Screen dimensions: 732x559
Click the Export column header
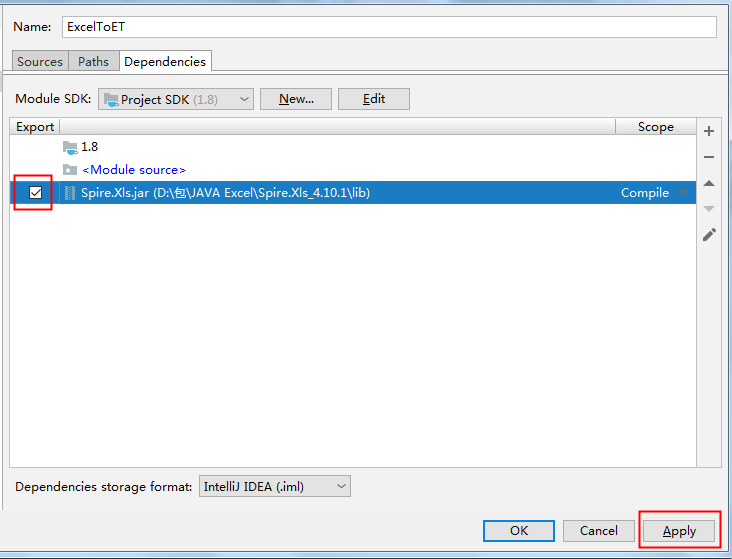click(35, 127)
